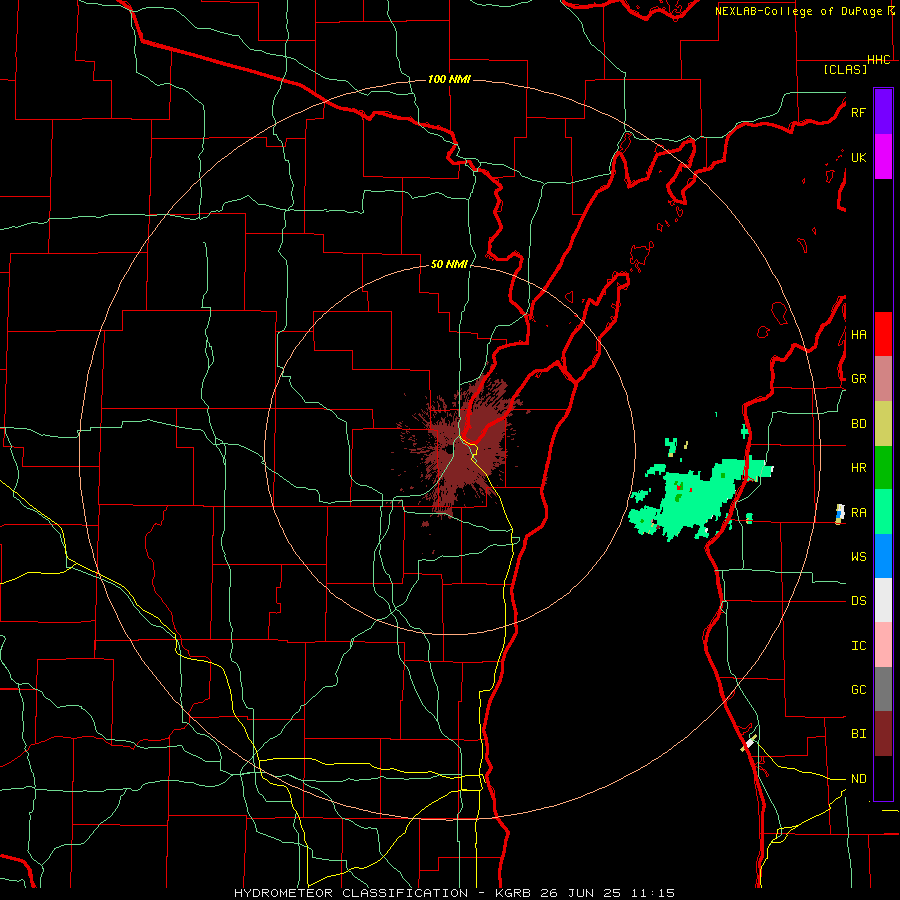Click the Hydrometeor Classification KGRB title text
This screenshot has height=900, width=900.
click(454, 893)
